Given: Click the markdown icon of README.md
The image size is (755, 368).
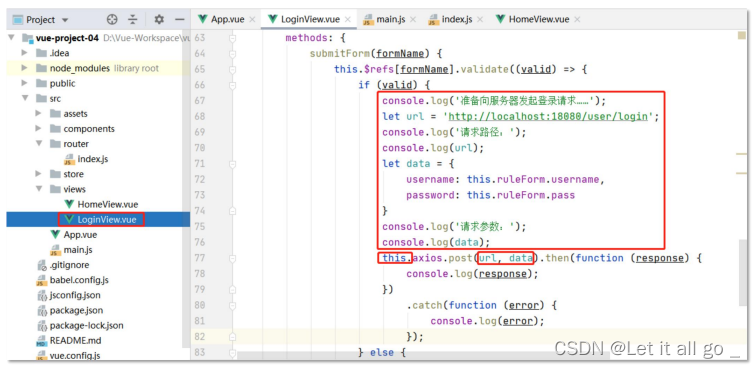Looking at the screenshot, I should (42, 341).
